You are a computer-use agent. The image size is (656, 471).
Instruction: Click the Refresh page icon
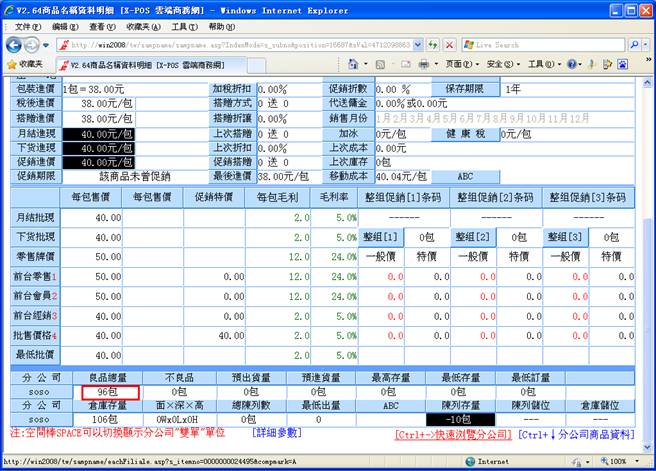pos(435,45)
